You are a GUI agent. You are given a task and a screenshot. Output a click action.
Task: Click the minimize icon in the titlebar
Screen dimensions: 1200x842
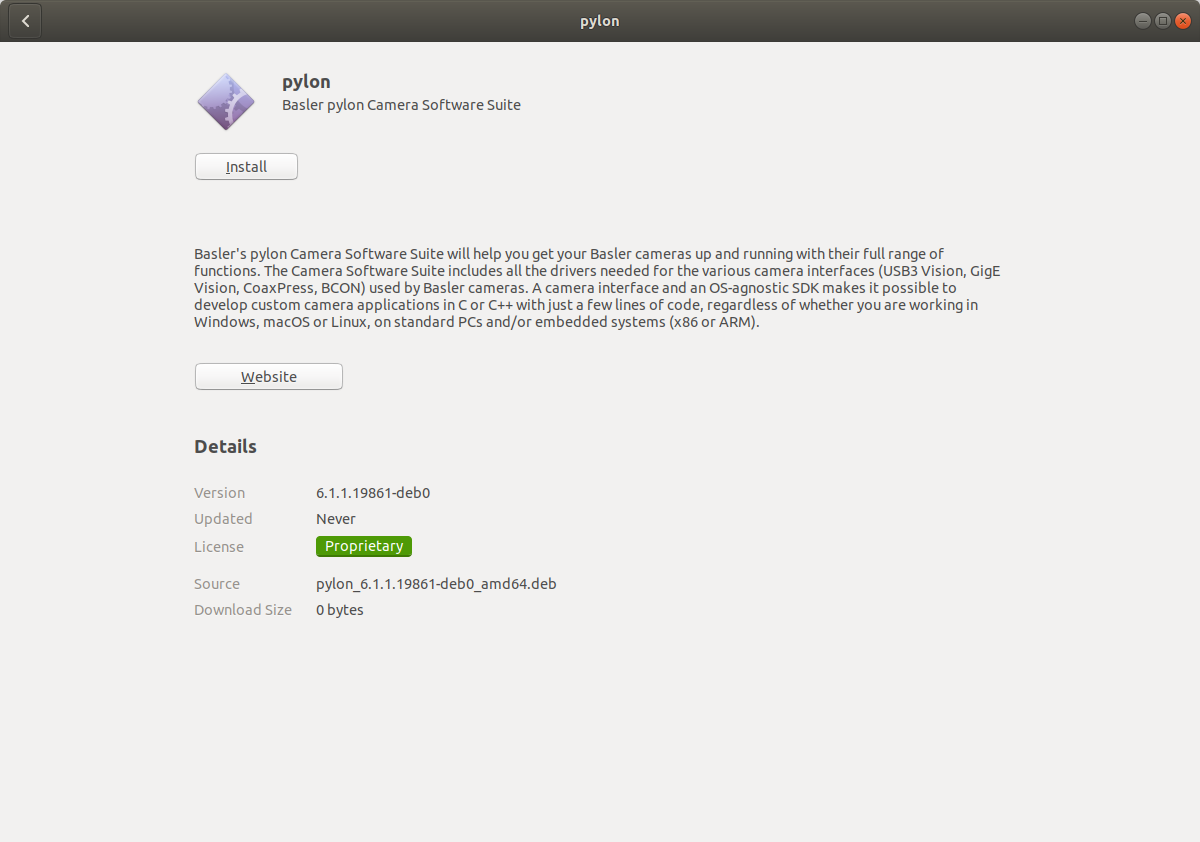(x=1142, y=20)
